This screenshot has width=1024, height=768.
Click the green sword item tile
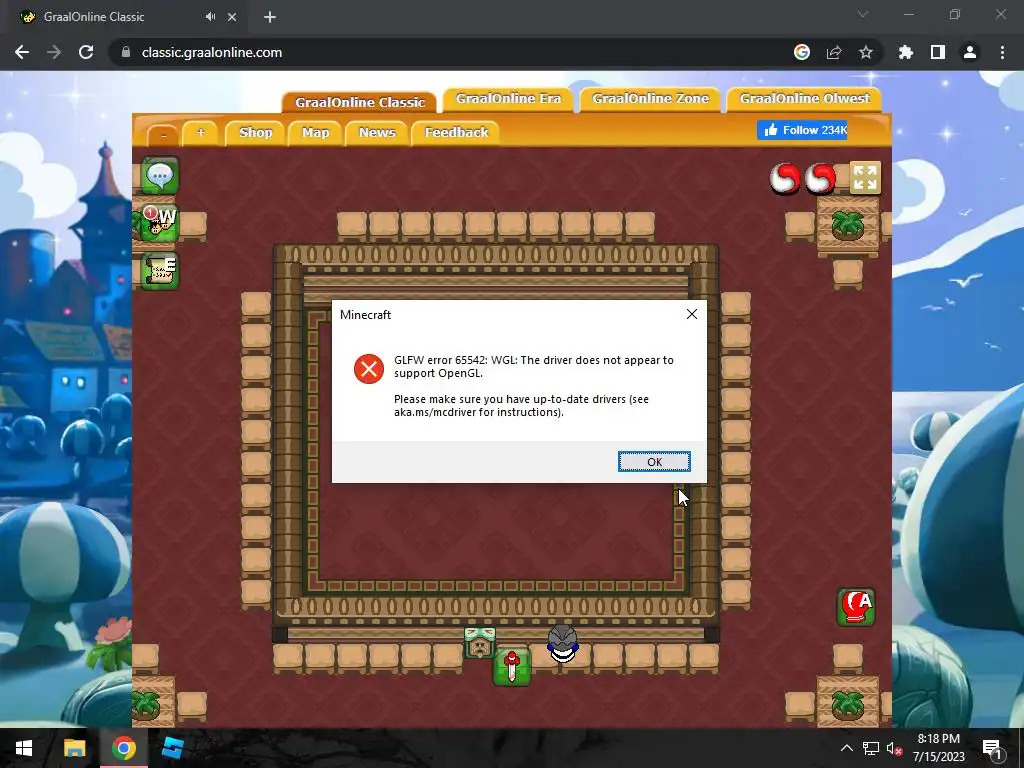click(x=511, y=667)
